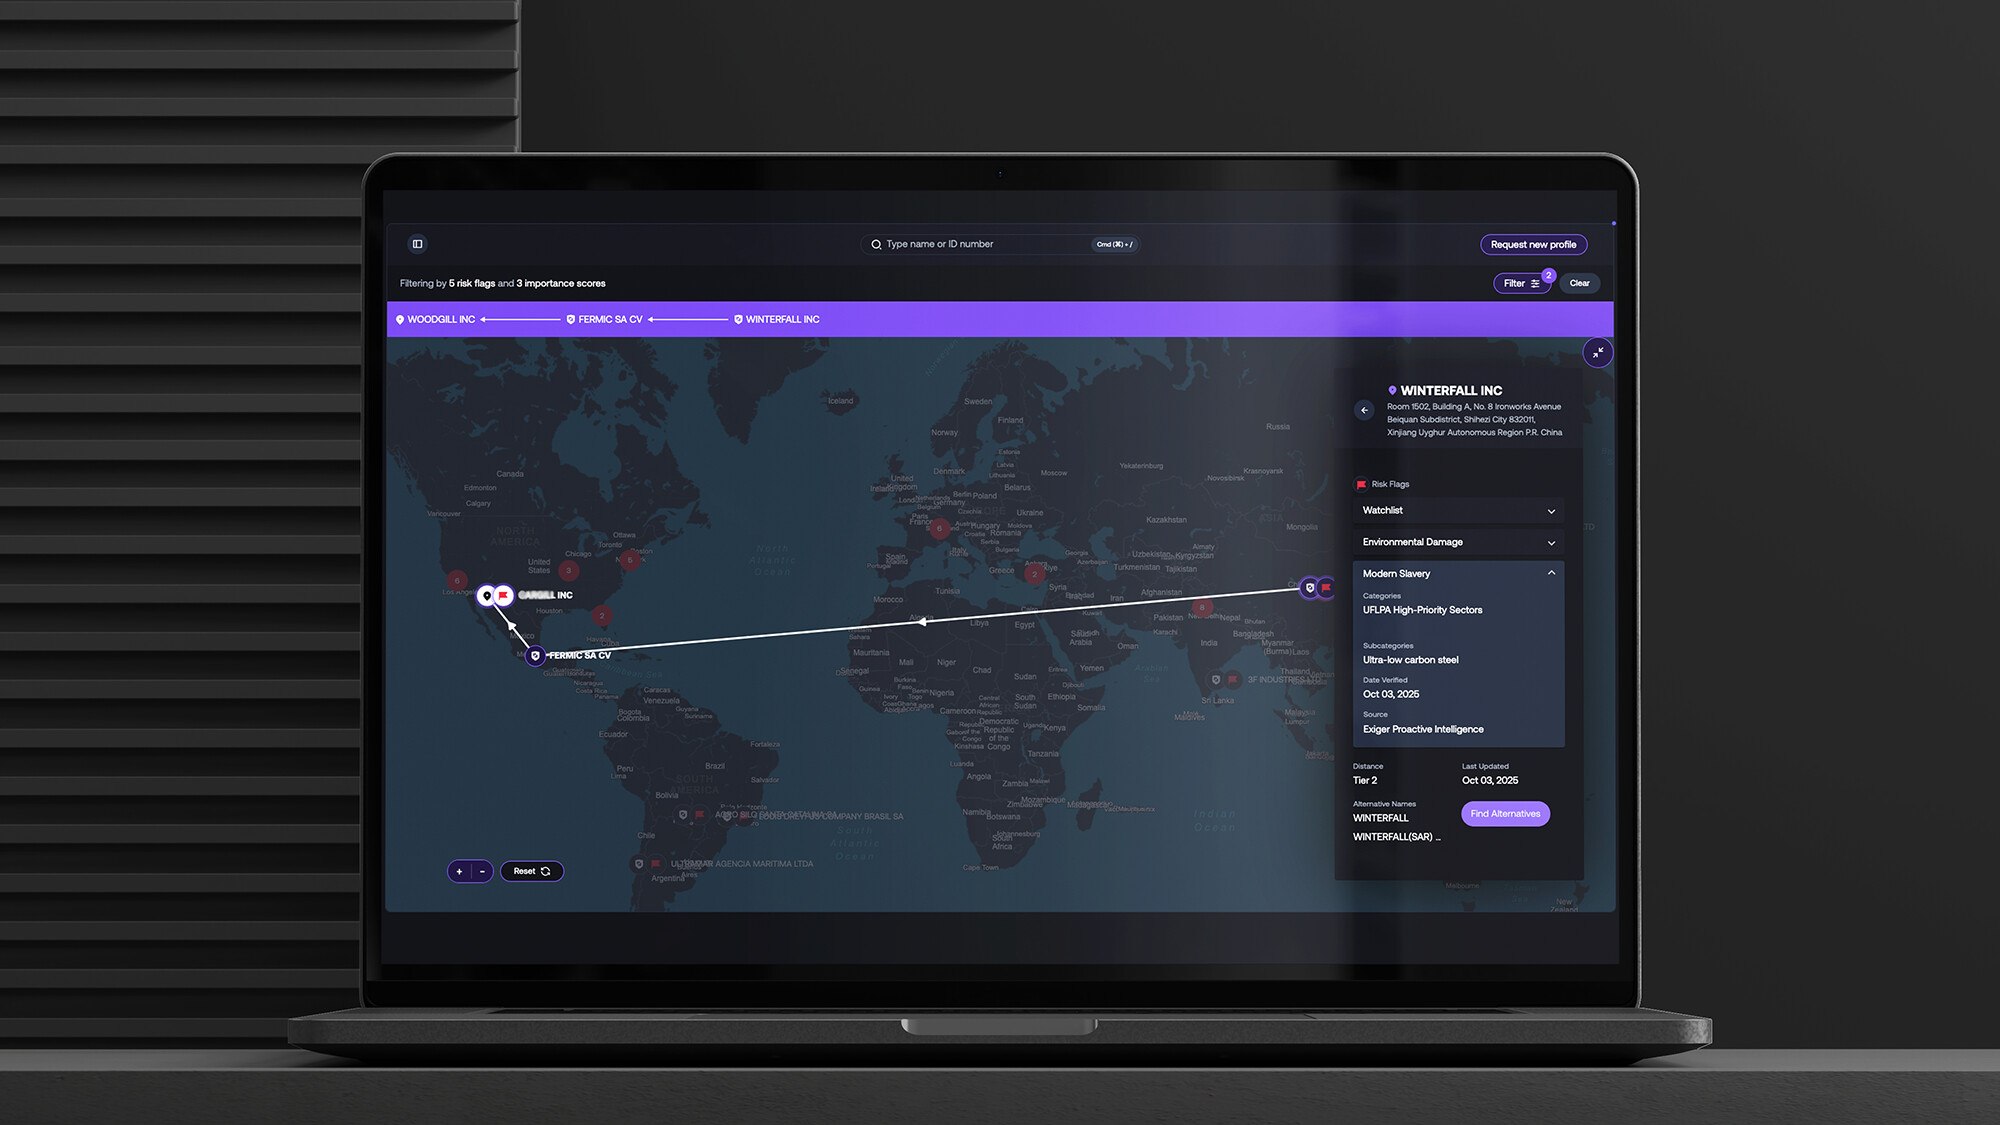Screen dimensions: 2000x1125
Task: Zoom out the map with minus button
Action: click(x=482, y=872)
